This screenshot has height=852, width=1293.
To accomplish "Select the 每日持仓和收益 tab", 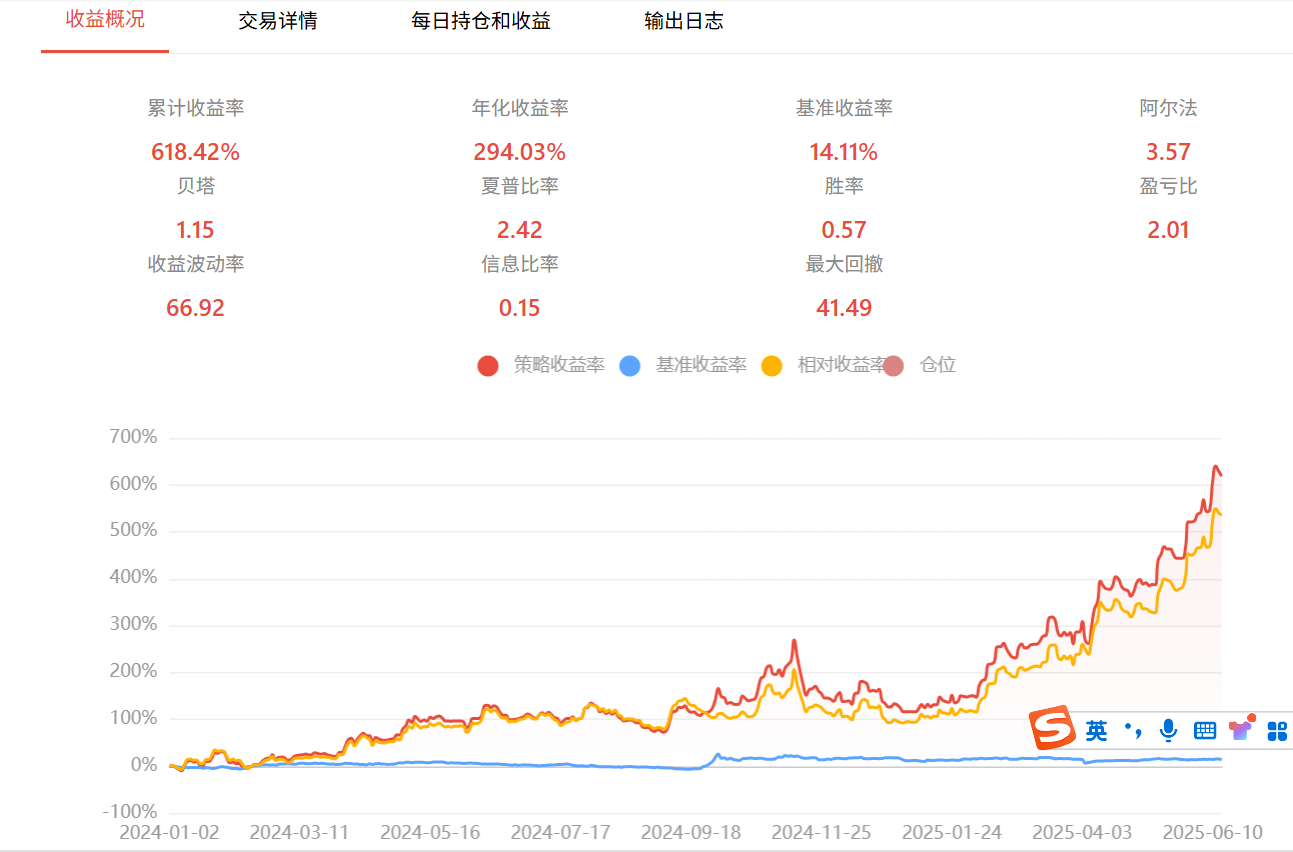I will [x=481, y=21].
